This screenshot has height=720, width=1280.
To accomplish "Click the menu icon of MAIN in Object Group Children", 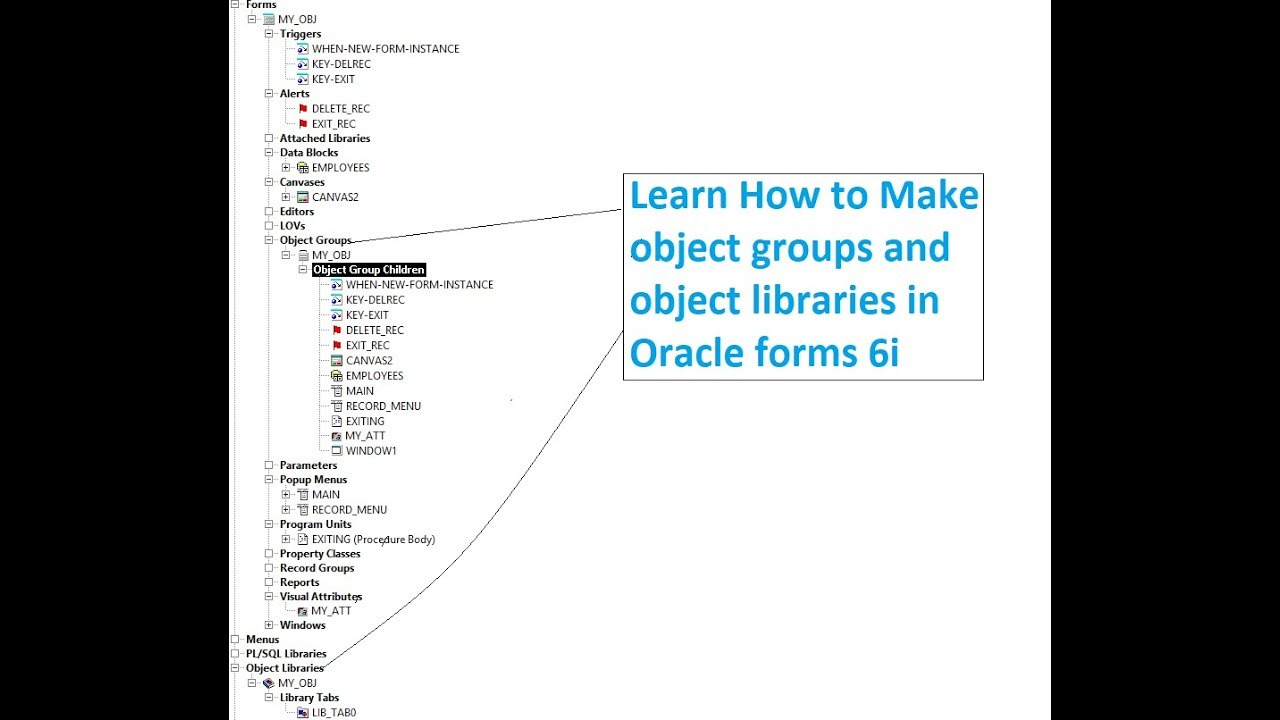I will pyautogui.click(x=337, y=391).
